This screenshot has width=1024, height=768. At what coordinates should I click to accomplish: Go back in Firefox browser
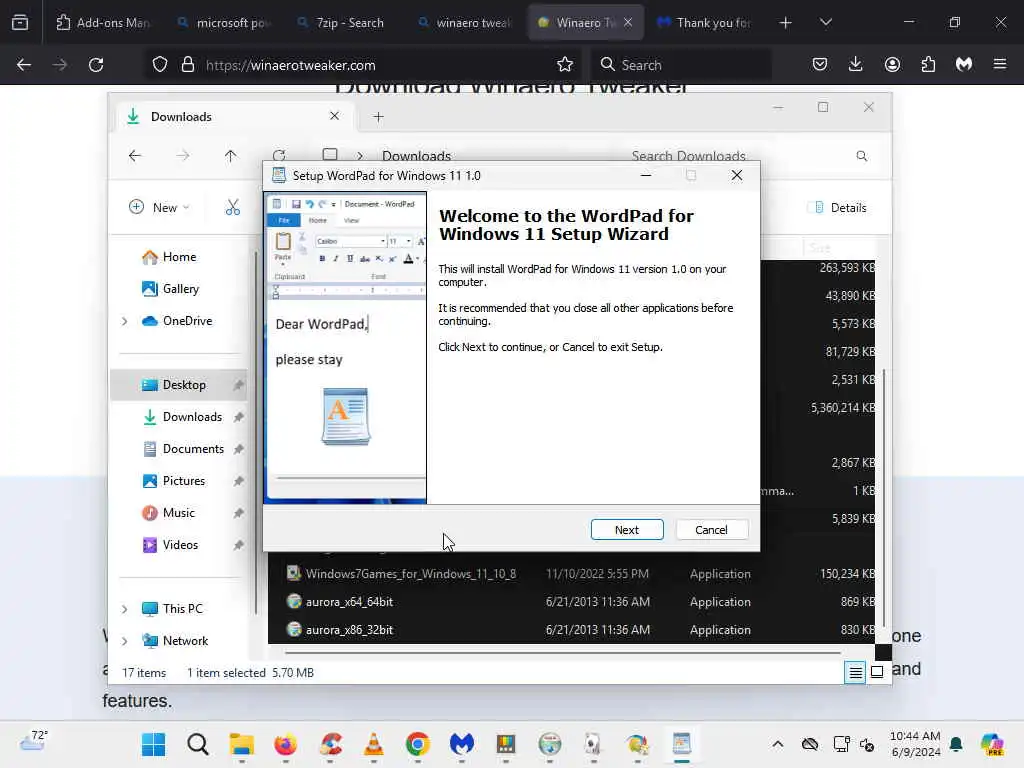(24, 65)
